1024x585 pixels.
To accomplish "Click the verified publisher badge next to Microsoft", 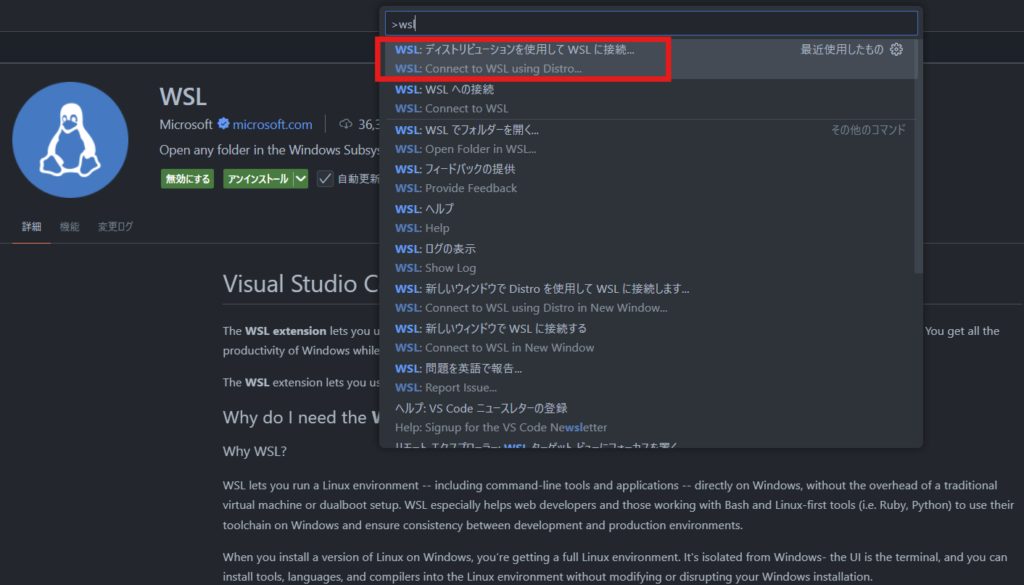I will pyautogui.click(x=223, y=125).
